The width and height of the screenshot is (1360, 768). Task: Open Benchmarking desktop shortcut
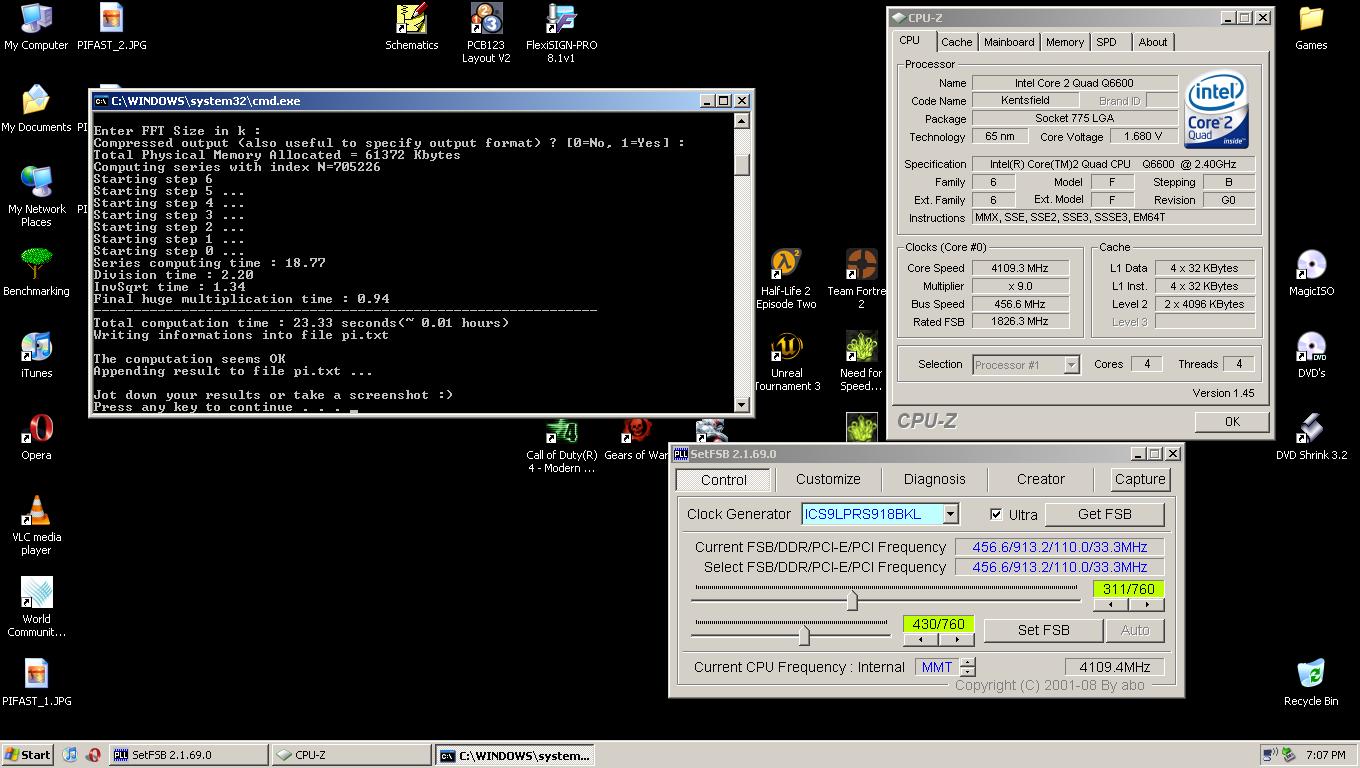click(36, 273)
